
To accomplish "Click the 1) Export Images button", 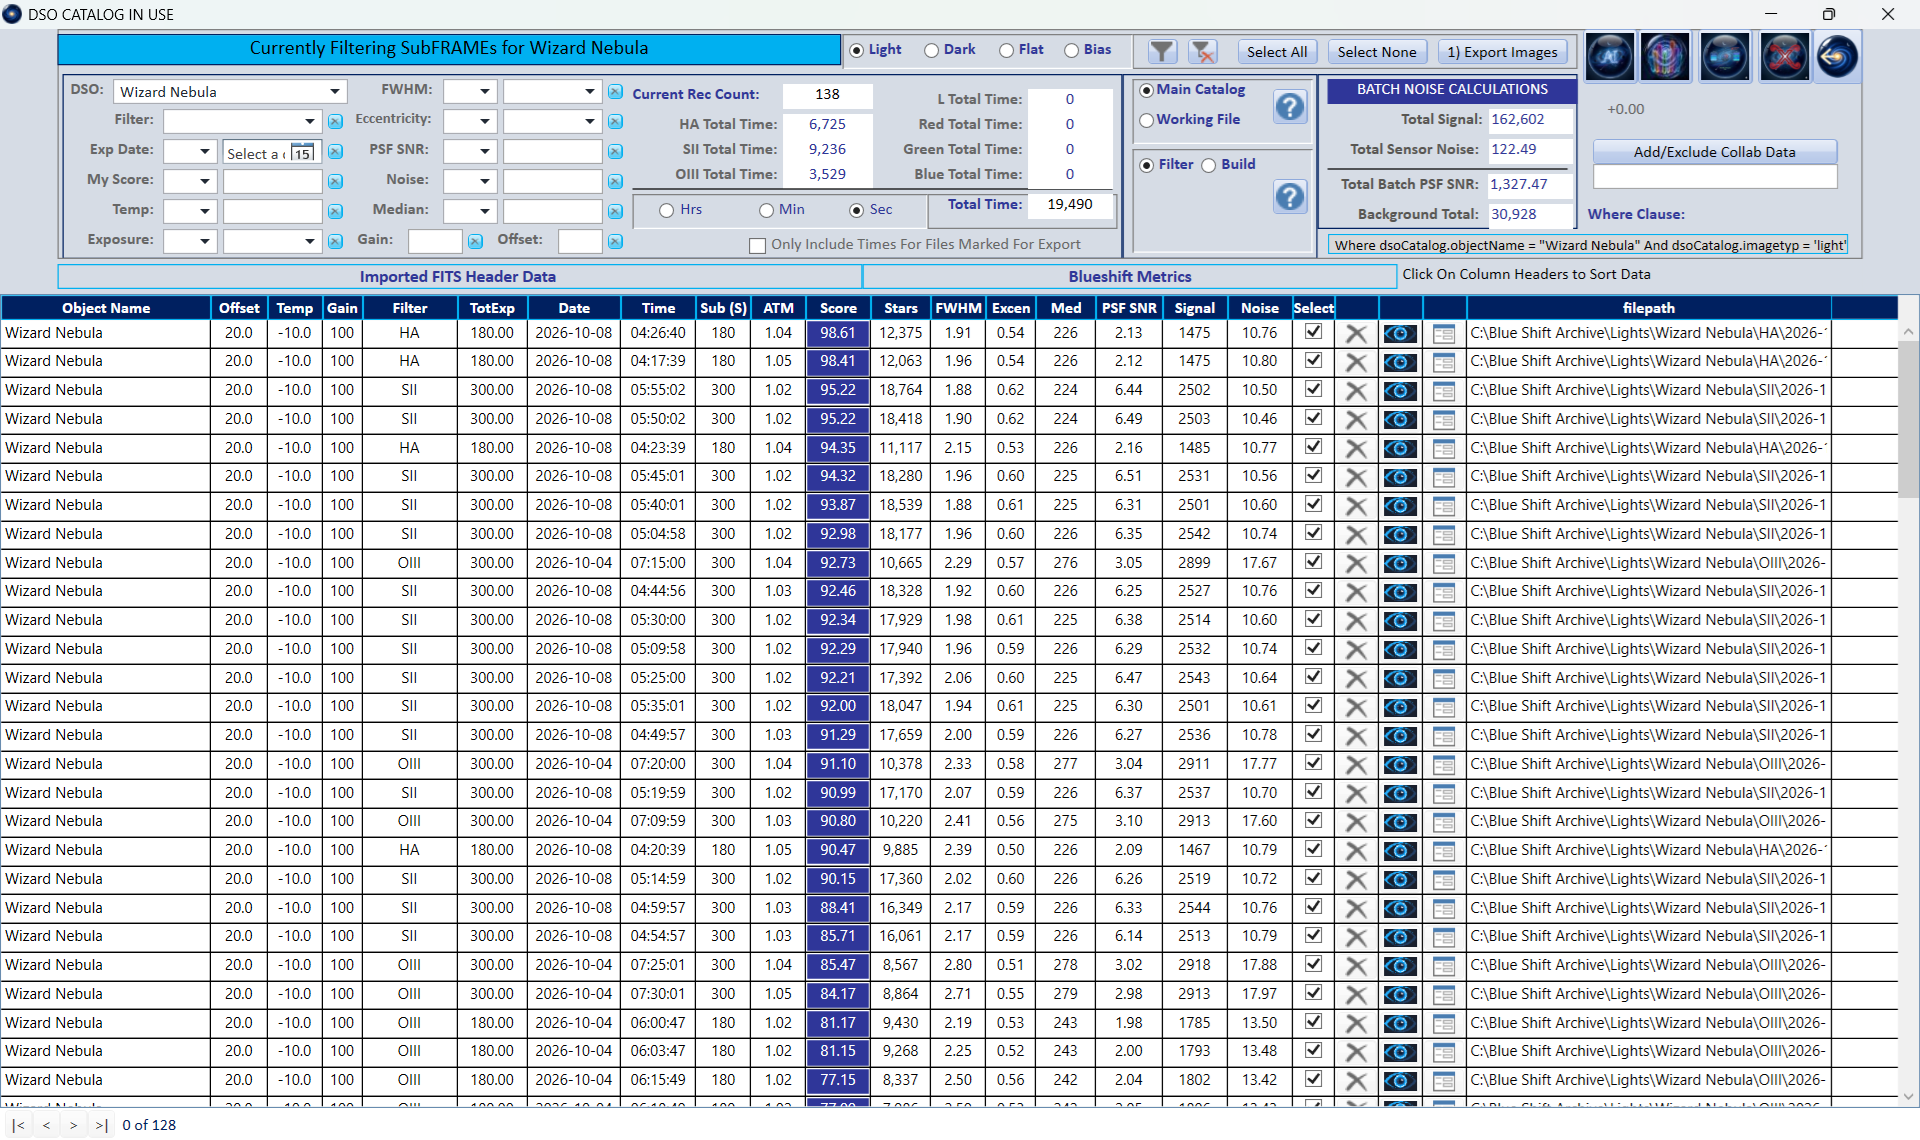I will 1502,52.
